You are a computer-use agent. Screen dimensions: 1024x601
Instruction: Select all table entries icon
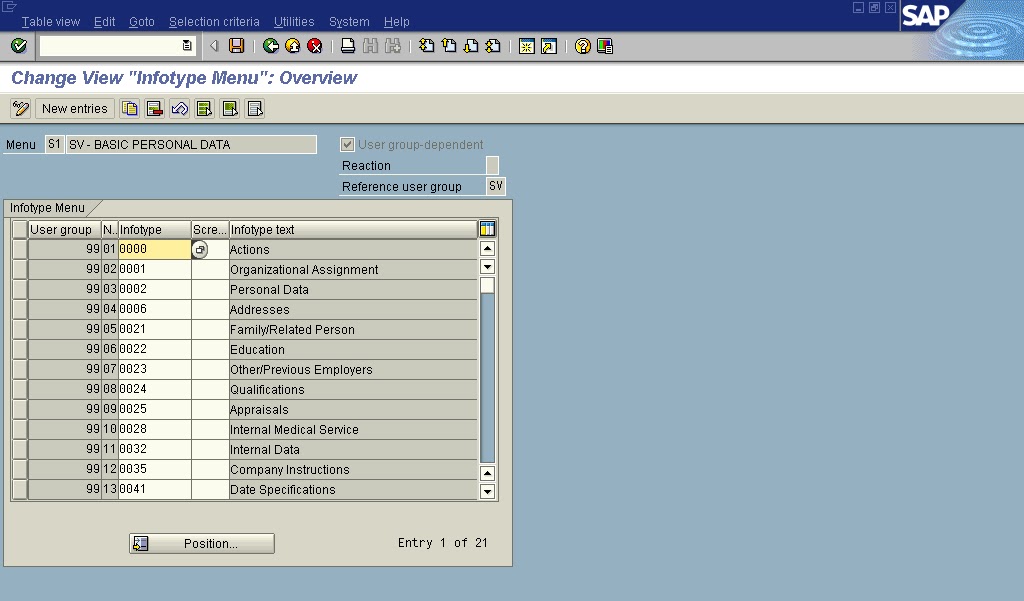(x=206, y=108)
